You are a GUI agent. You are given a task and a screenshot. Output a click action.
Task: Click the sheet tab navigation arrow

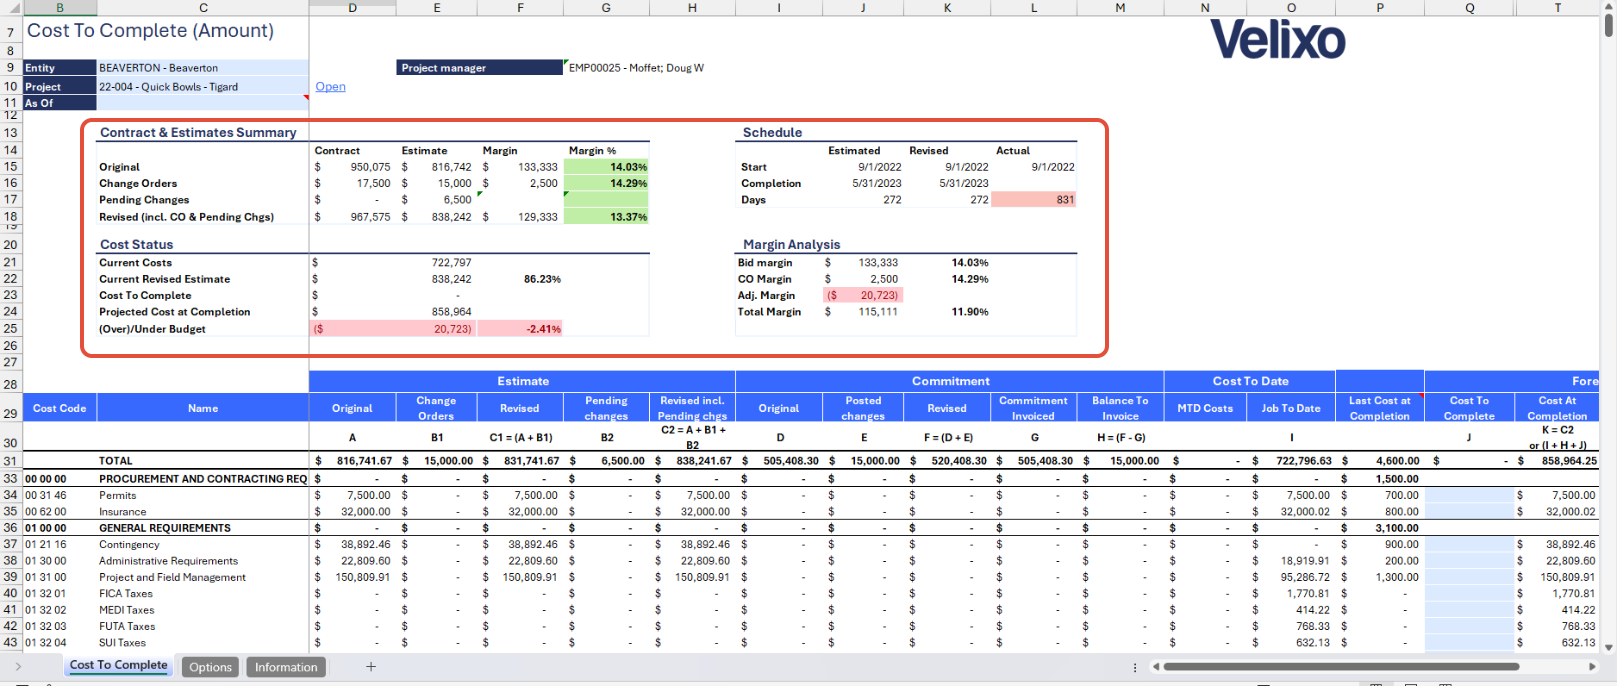pyautogui.click(x=18, y=667)
